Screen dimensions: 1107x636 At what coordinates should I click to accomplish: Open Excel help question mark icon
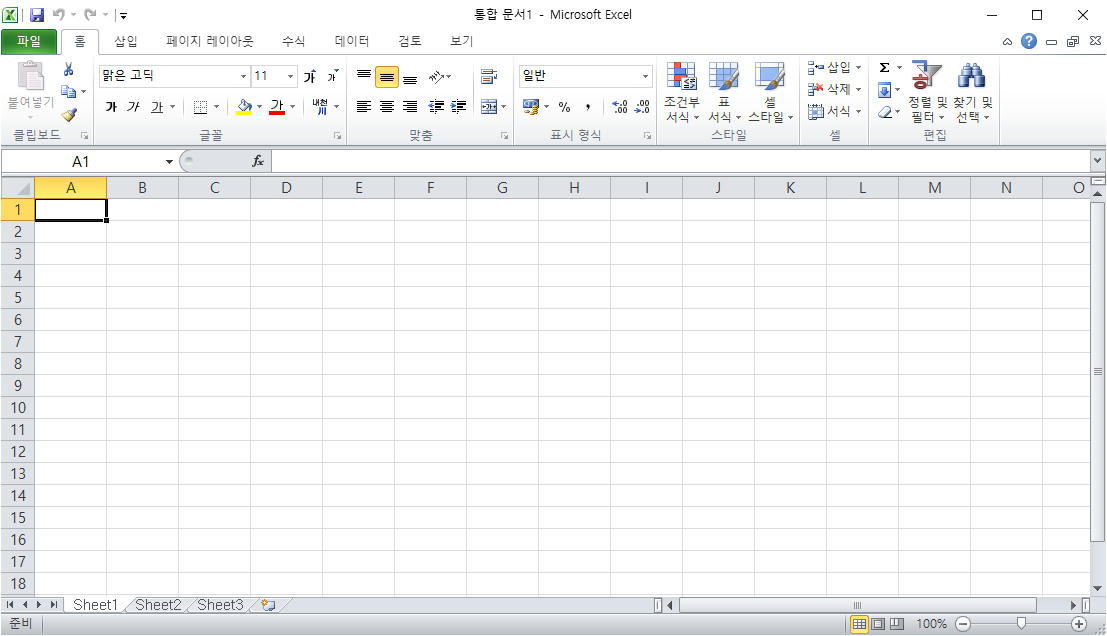pyautogui.click(x=1029, y=42)
